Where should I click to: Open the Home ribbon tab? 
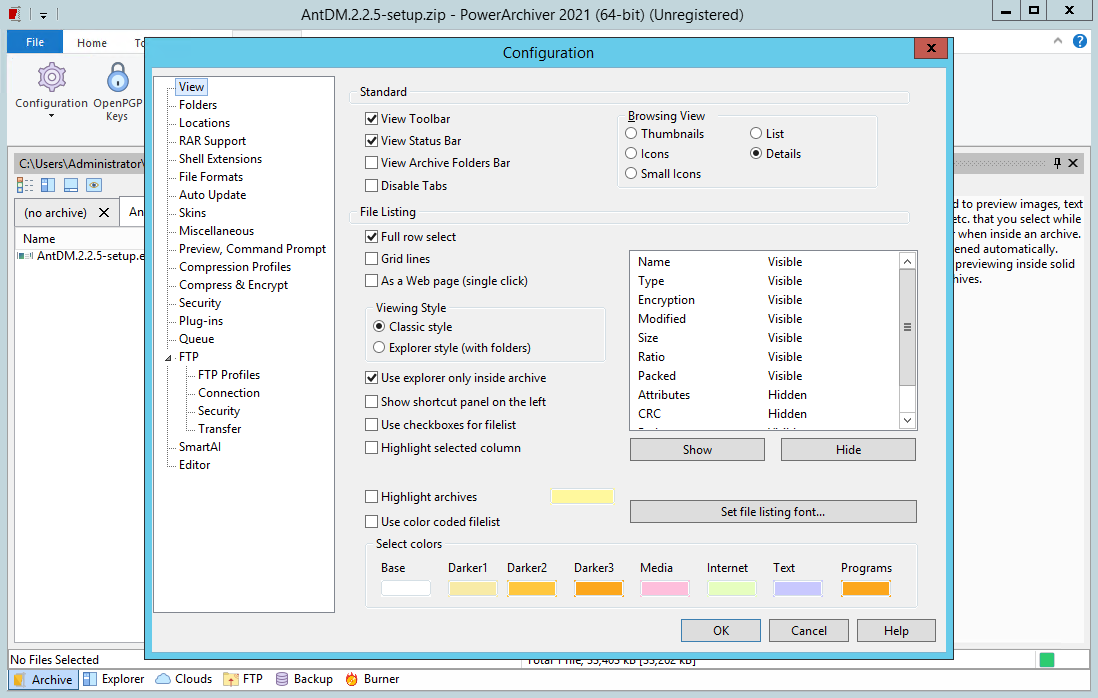[92, 43]
